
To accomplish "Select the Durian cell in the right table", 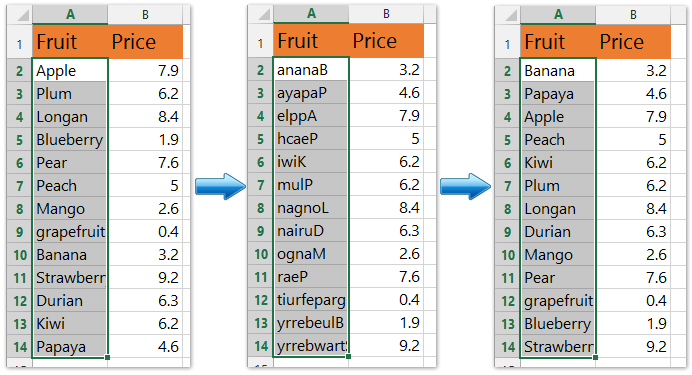I will 558,232.
